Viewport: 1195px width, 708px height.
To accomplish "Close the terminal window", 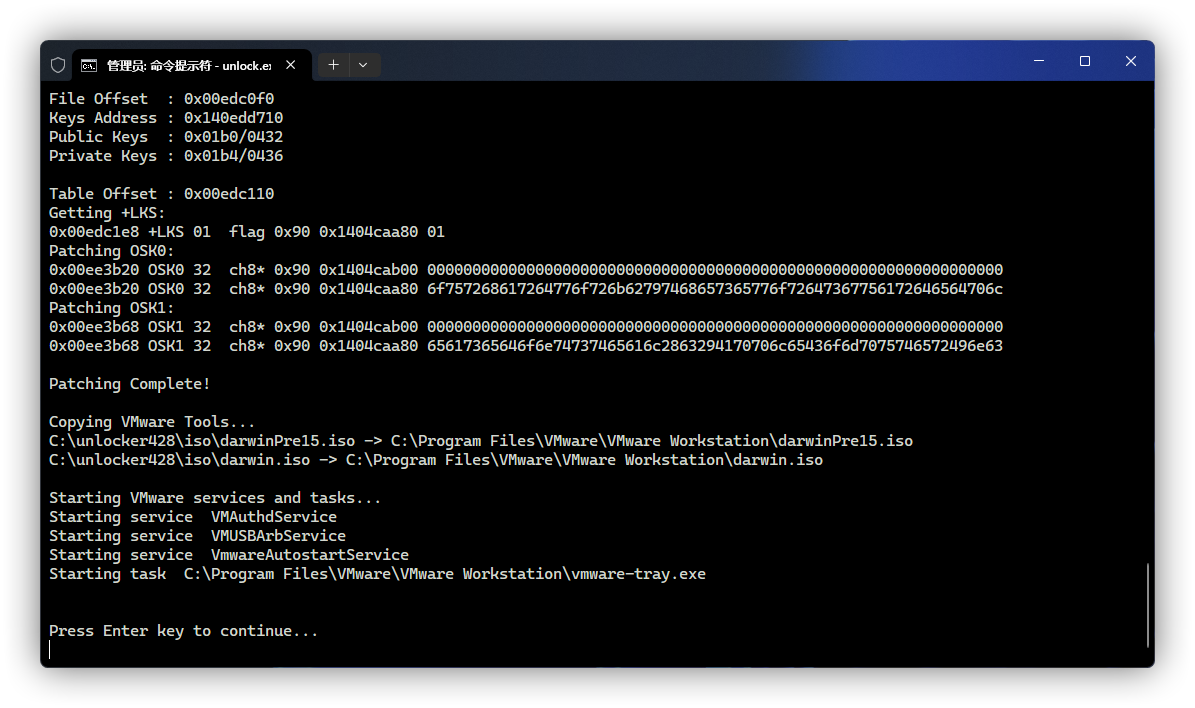I will click(1131, 61).
